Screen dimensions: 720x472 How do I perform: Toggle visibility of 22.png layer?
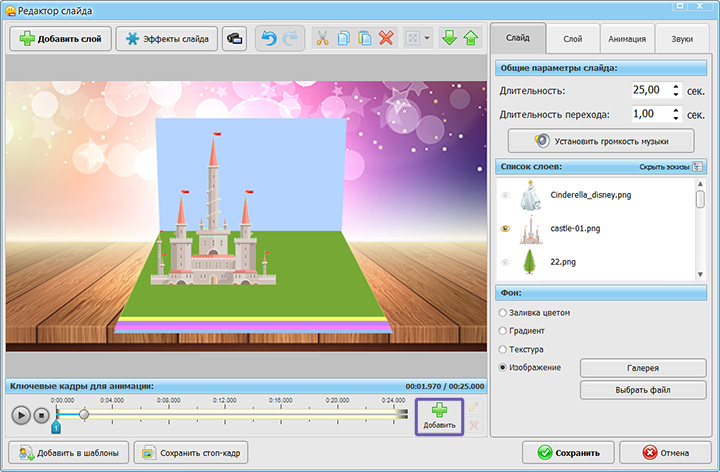tap(505, 262)
